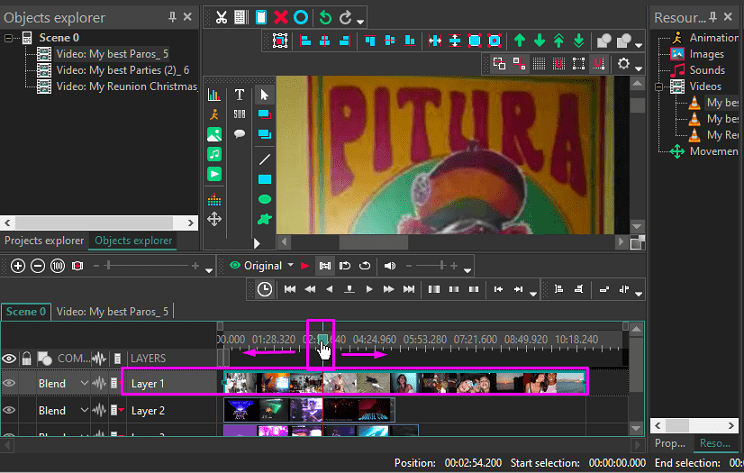744x473 pixels.
Task: Expand the editing toolbar overflow arrow
Action: (x=361, y=22)
